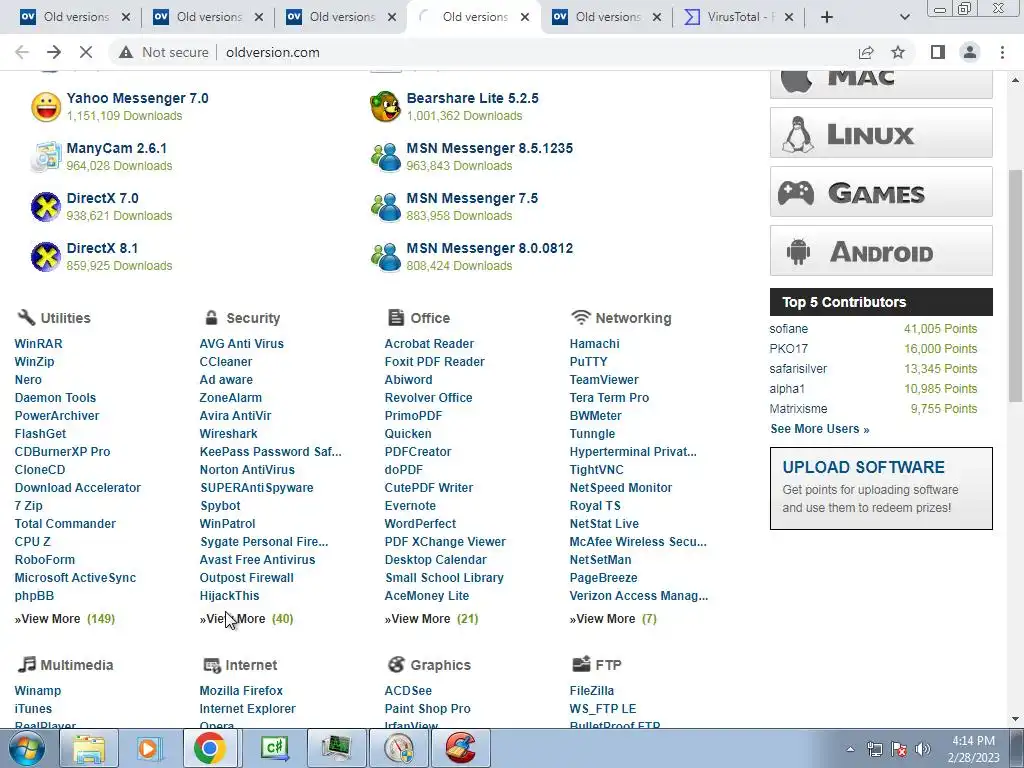The image size is (1024, 768).
Task: Open the browser side panel
Action: (x=938, y=52)
